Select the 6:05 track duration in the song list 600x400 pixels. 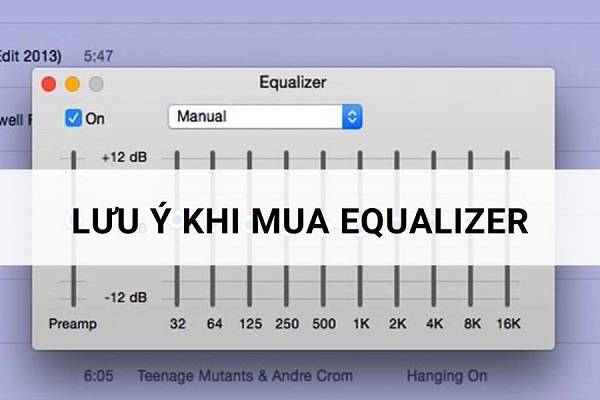(x=98, y=376)
